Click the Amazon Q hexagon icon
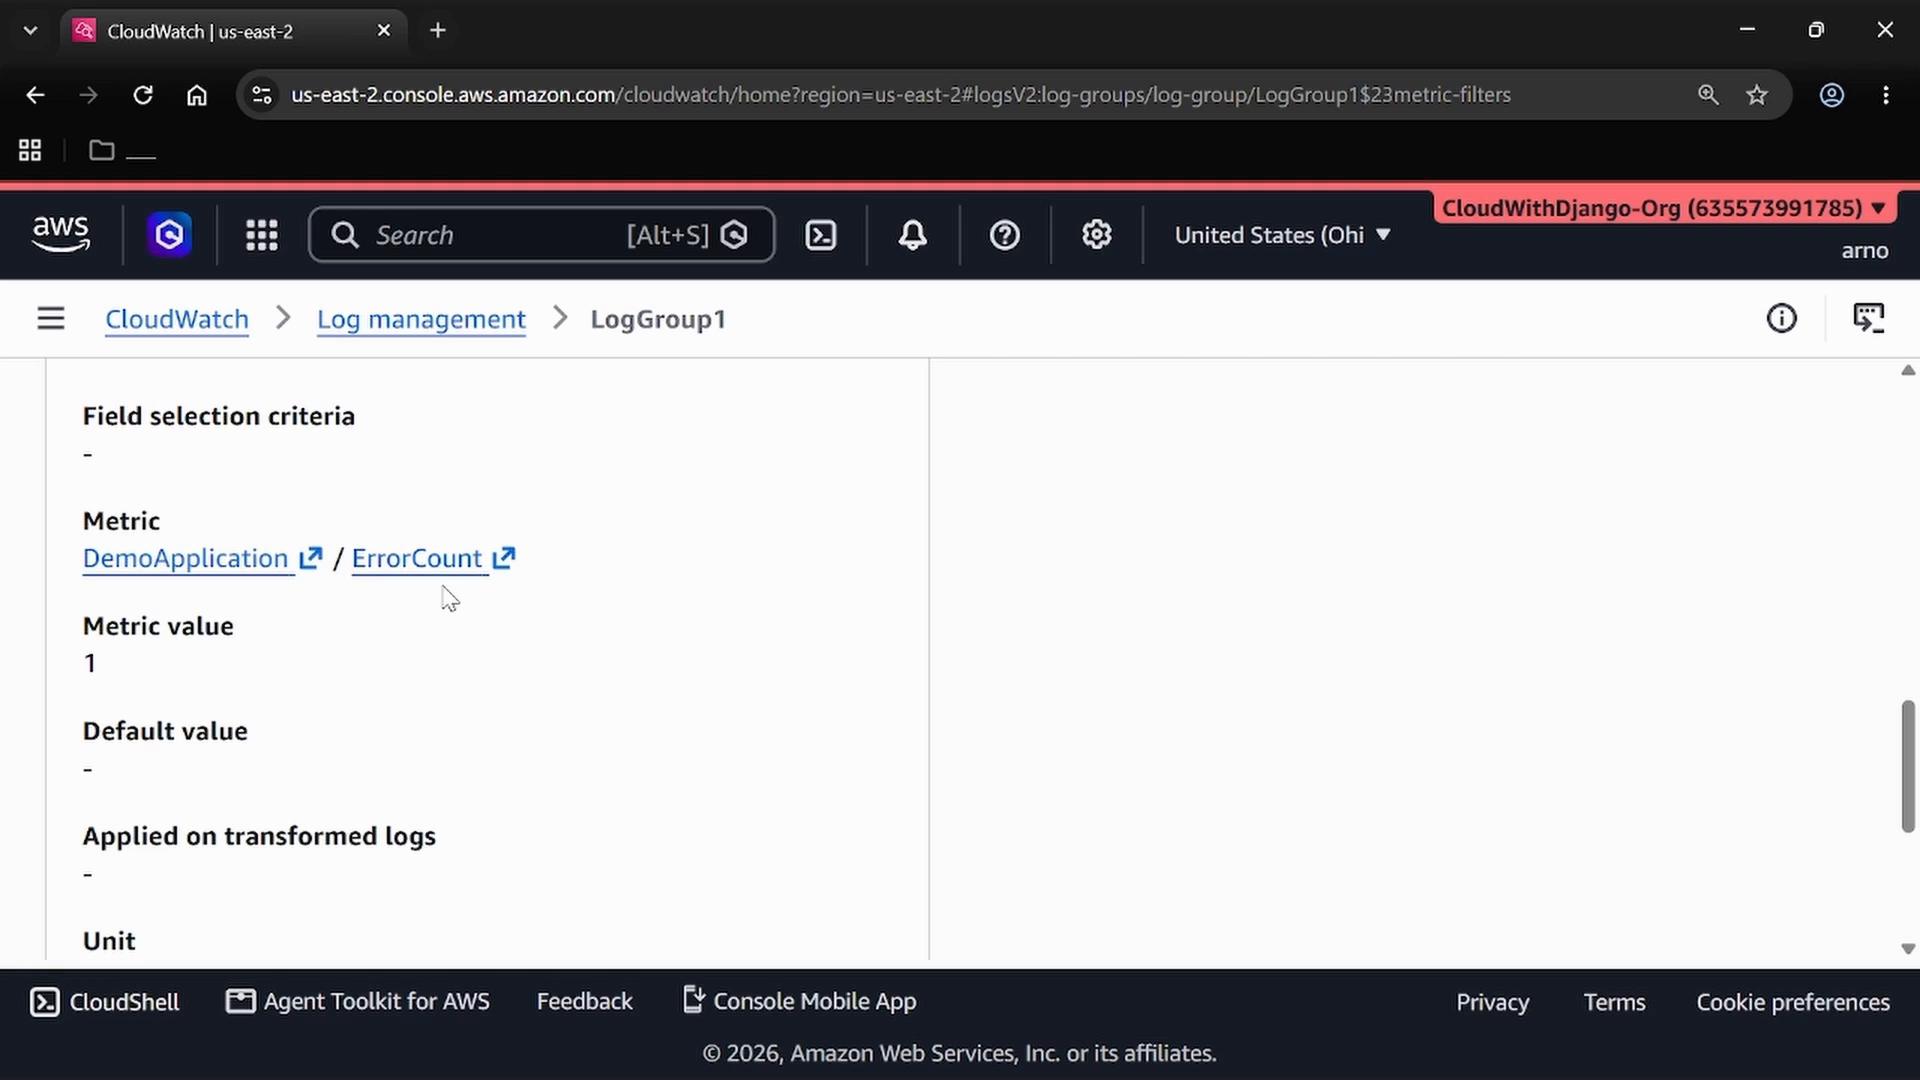Screen dimensions: 1920x1080 pyautogui.click(x=170, y=235)
